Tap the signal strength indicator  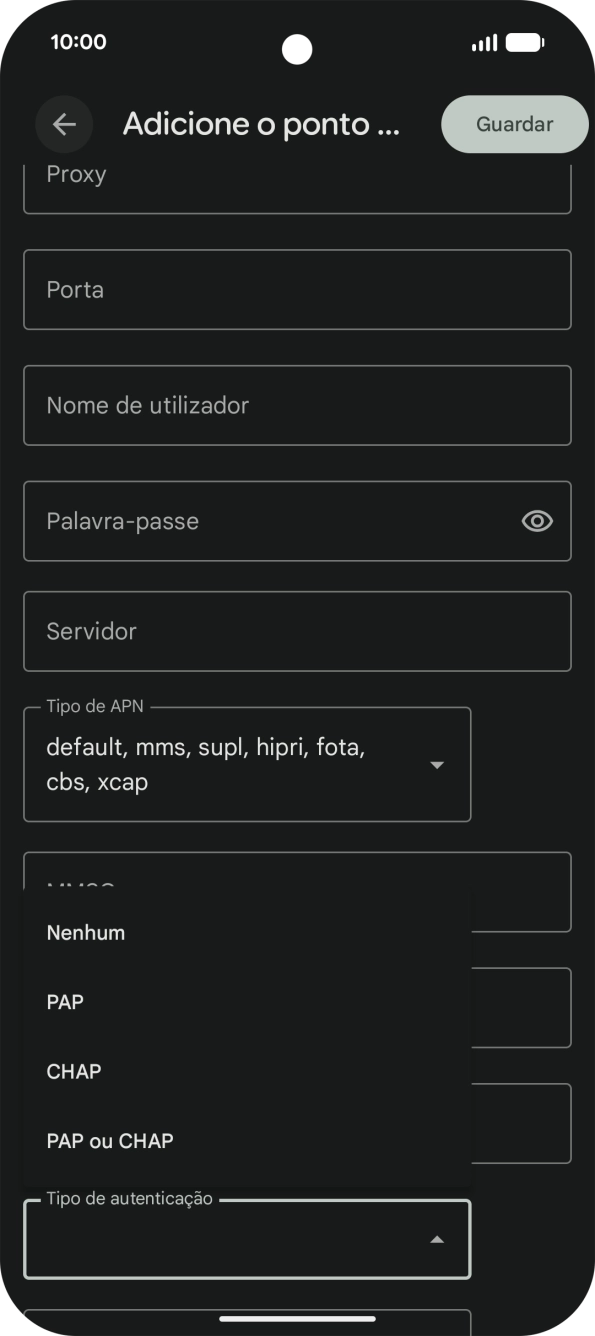tap(485, 42)
